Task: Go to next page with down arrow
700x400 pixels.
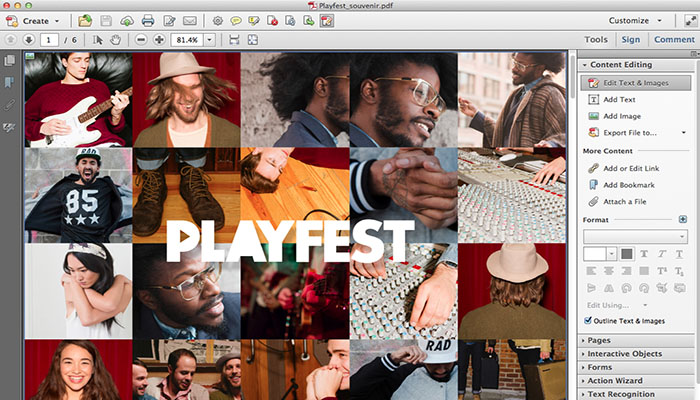Action: [28, 40]
